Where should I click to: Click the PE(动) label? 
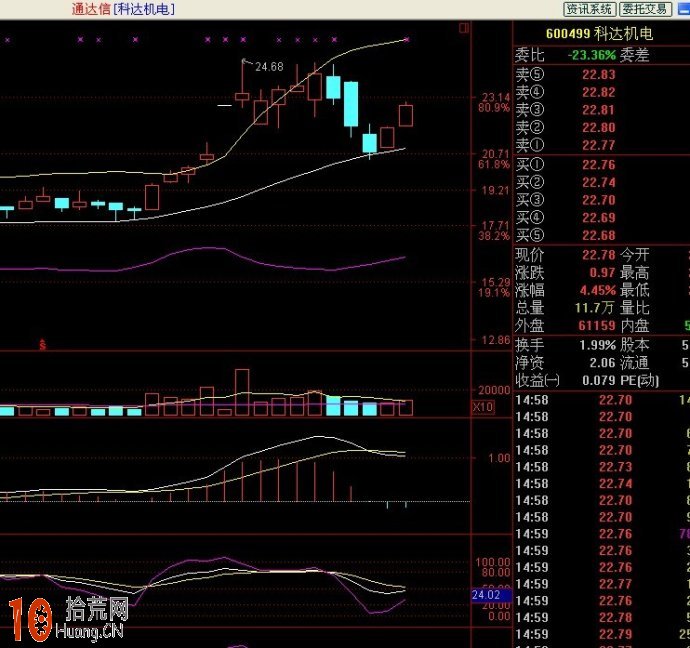coord(639,381)
